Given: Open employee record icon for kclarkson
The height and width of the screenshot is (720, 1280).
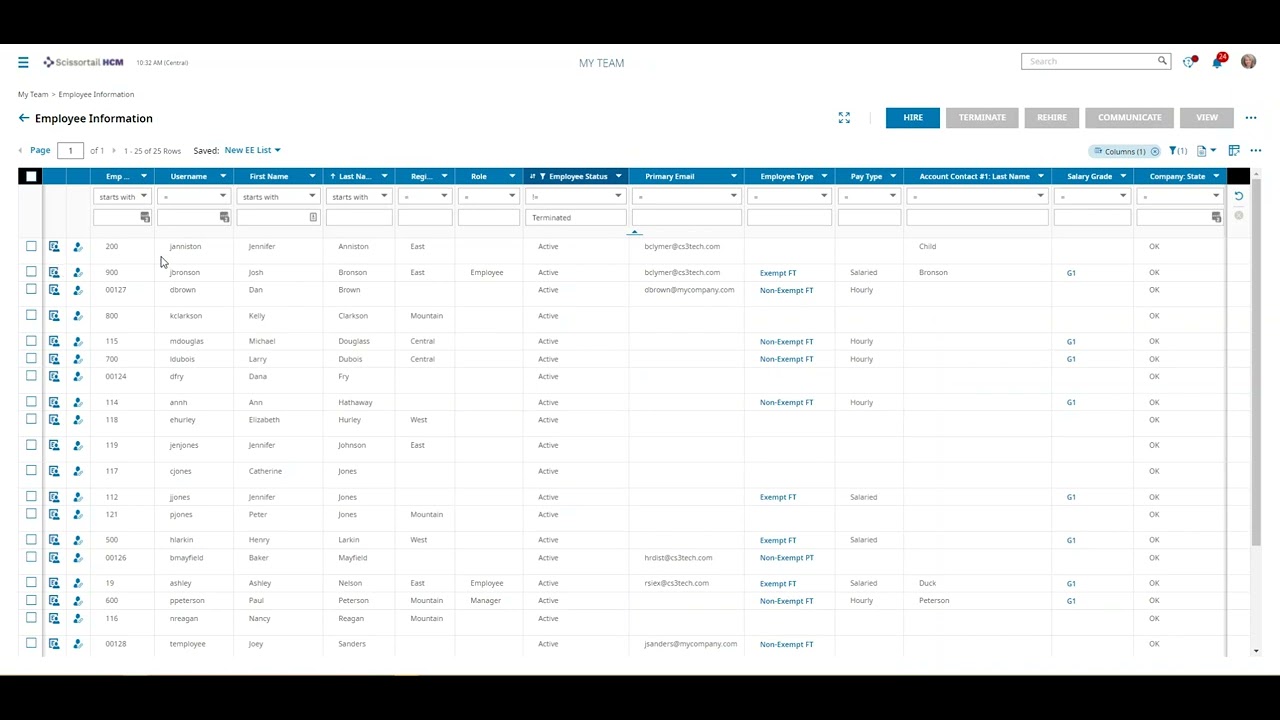Looking at the screenshot, I should (x=54, y=316).
